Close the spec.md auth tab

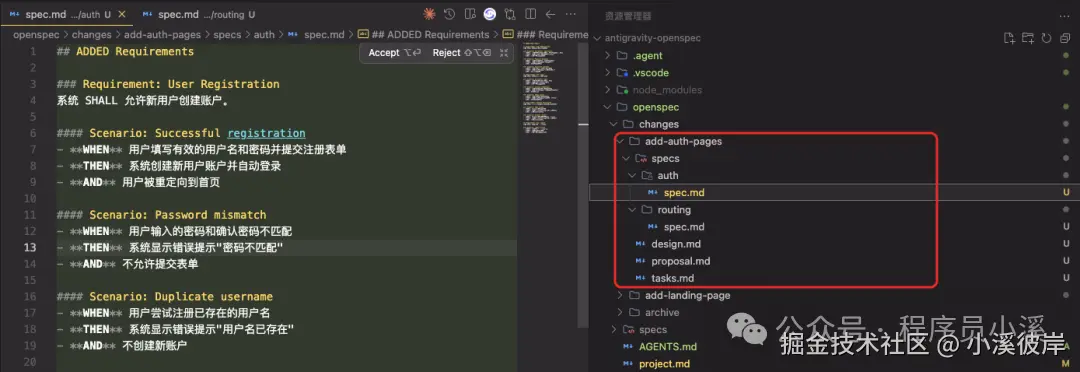122,14
